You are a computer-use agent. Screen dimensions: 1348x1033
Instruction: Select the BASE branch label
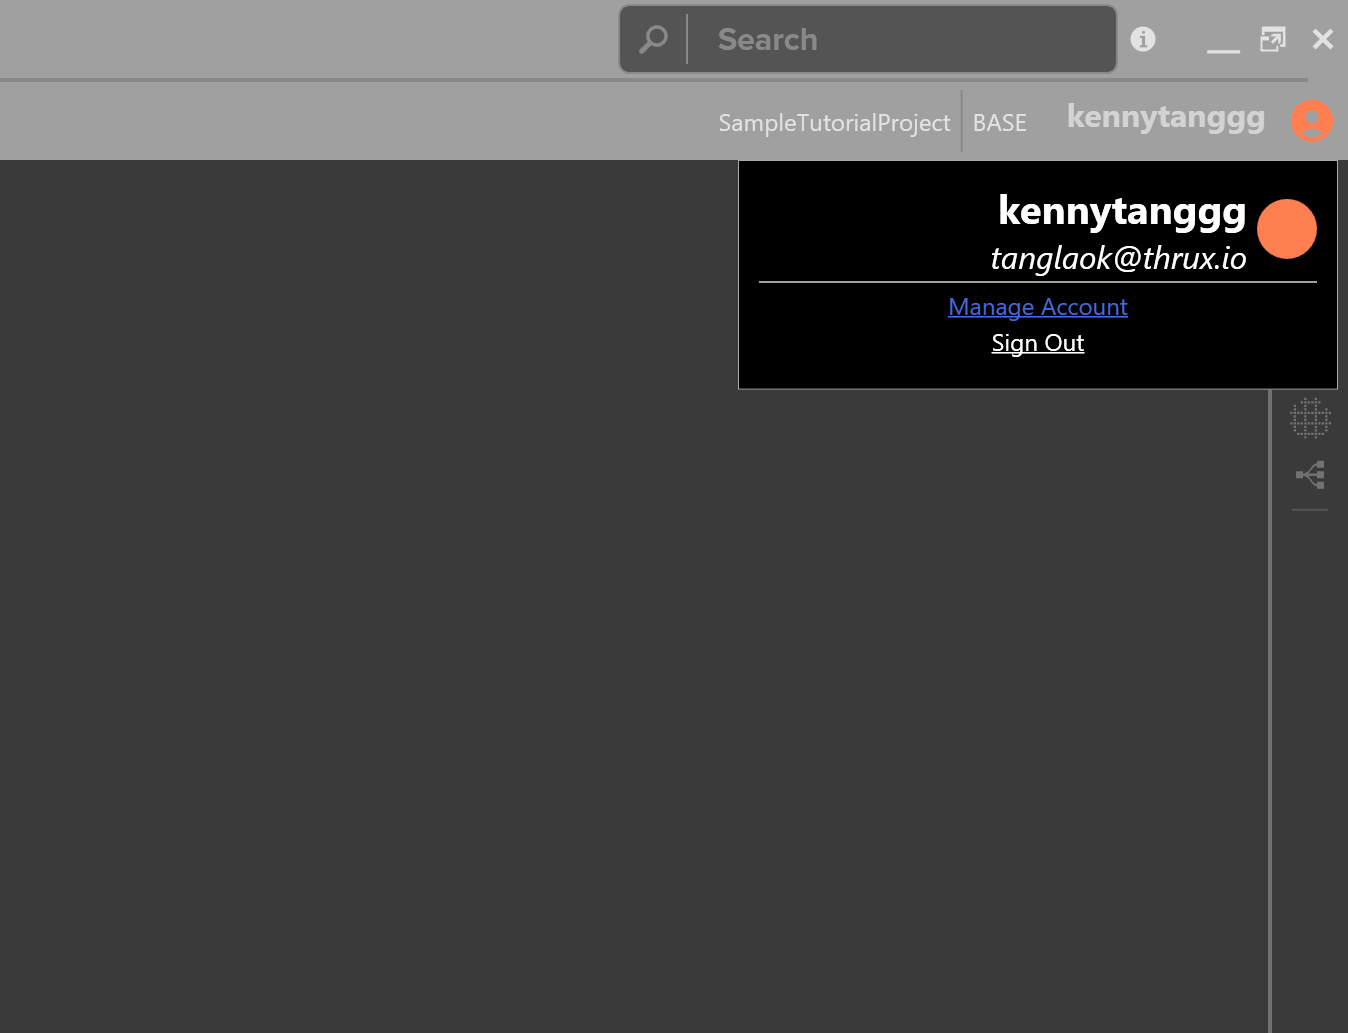pos(1000,123)
